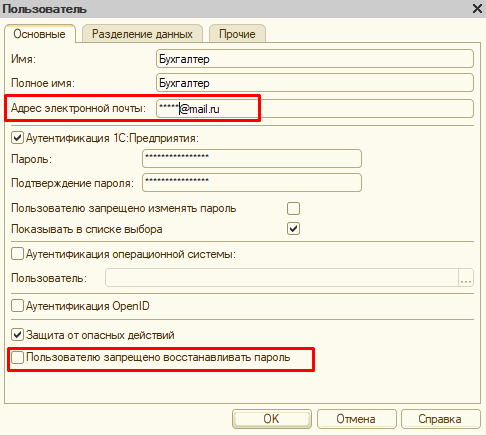The width and height of the screenshot is (486, 436).
Task: Uncheck Показывать в списке выбора
Action: [x=293, y=229]
